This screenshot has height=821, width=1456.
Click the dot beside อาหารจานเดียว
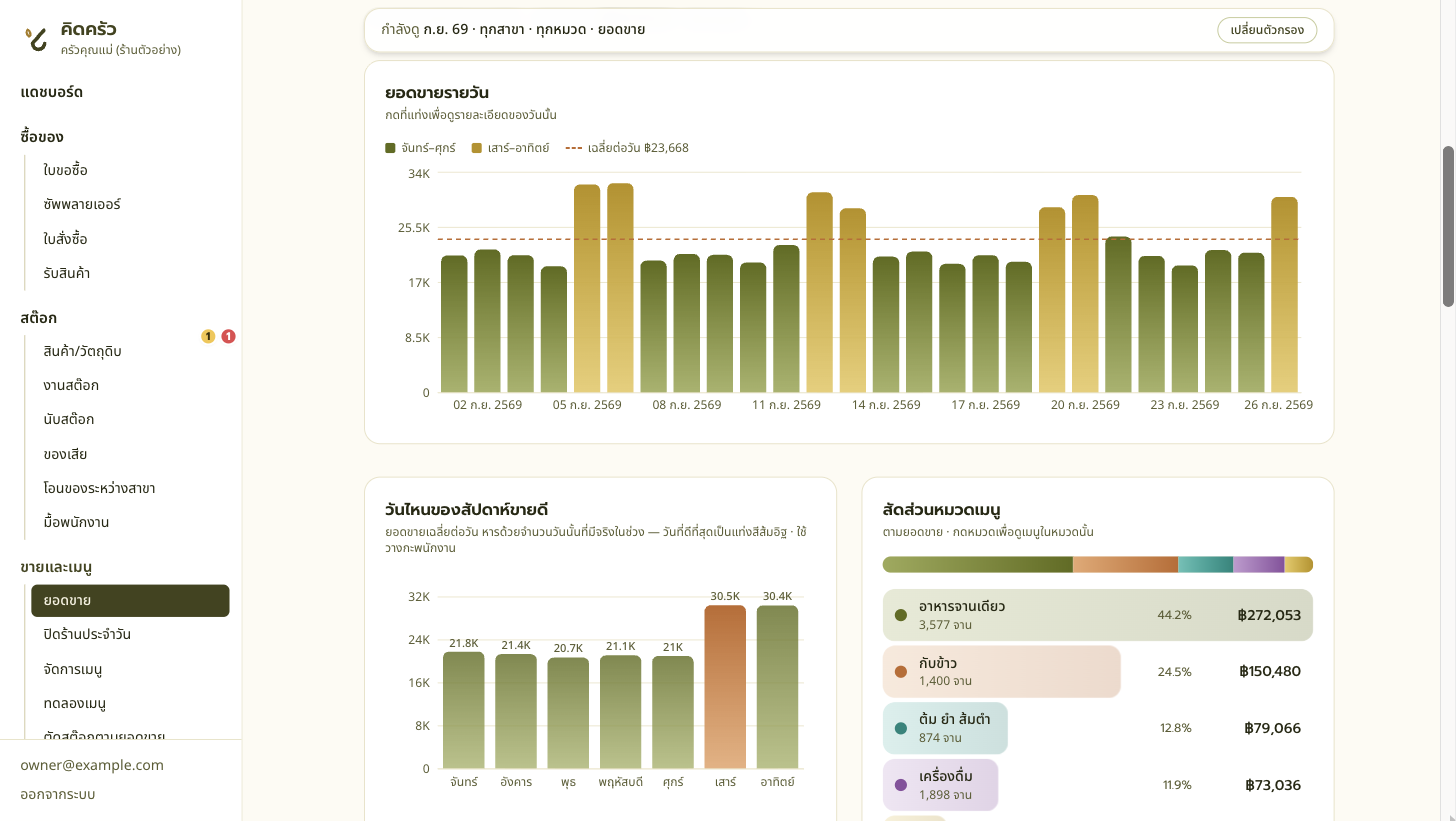coord(901,615)
